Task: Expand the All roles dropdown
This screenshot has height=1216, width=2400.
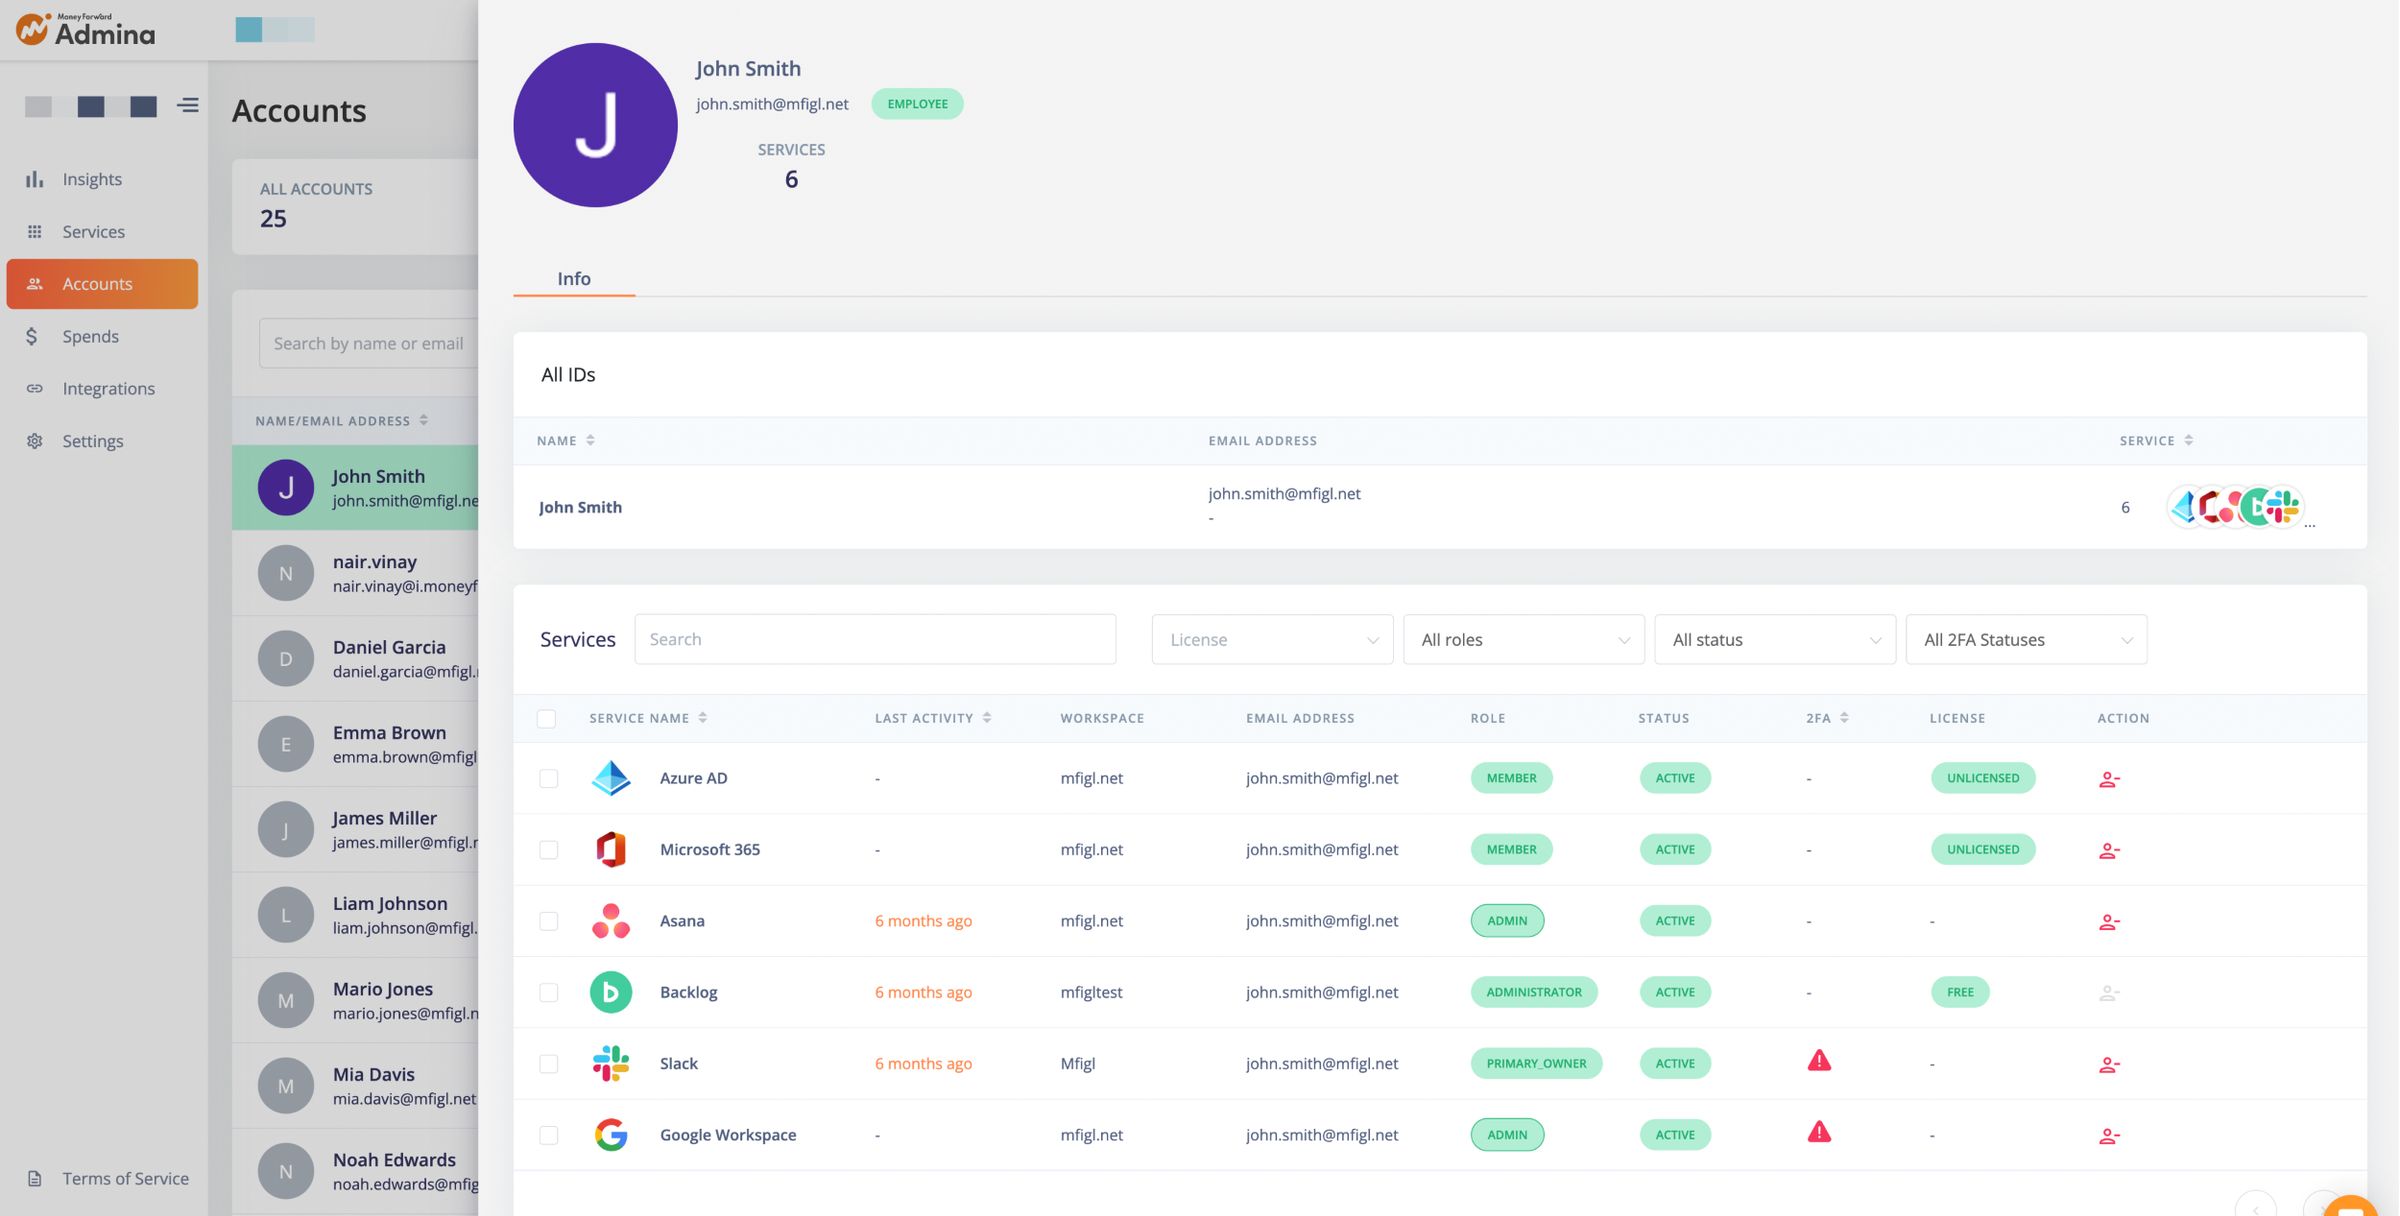Action: (1522, 639)
